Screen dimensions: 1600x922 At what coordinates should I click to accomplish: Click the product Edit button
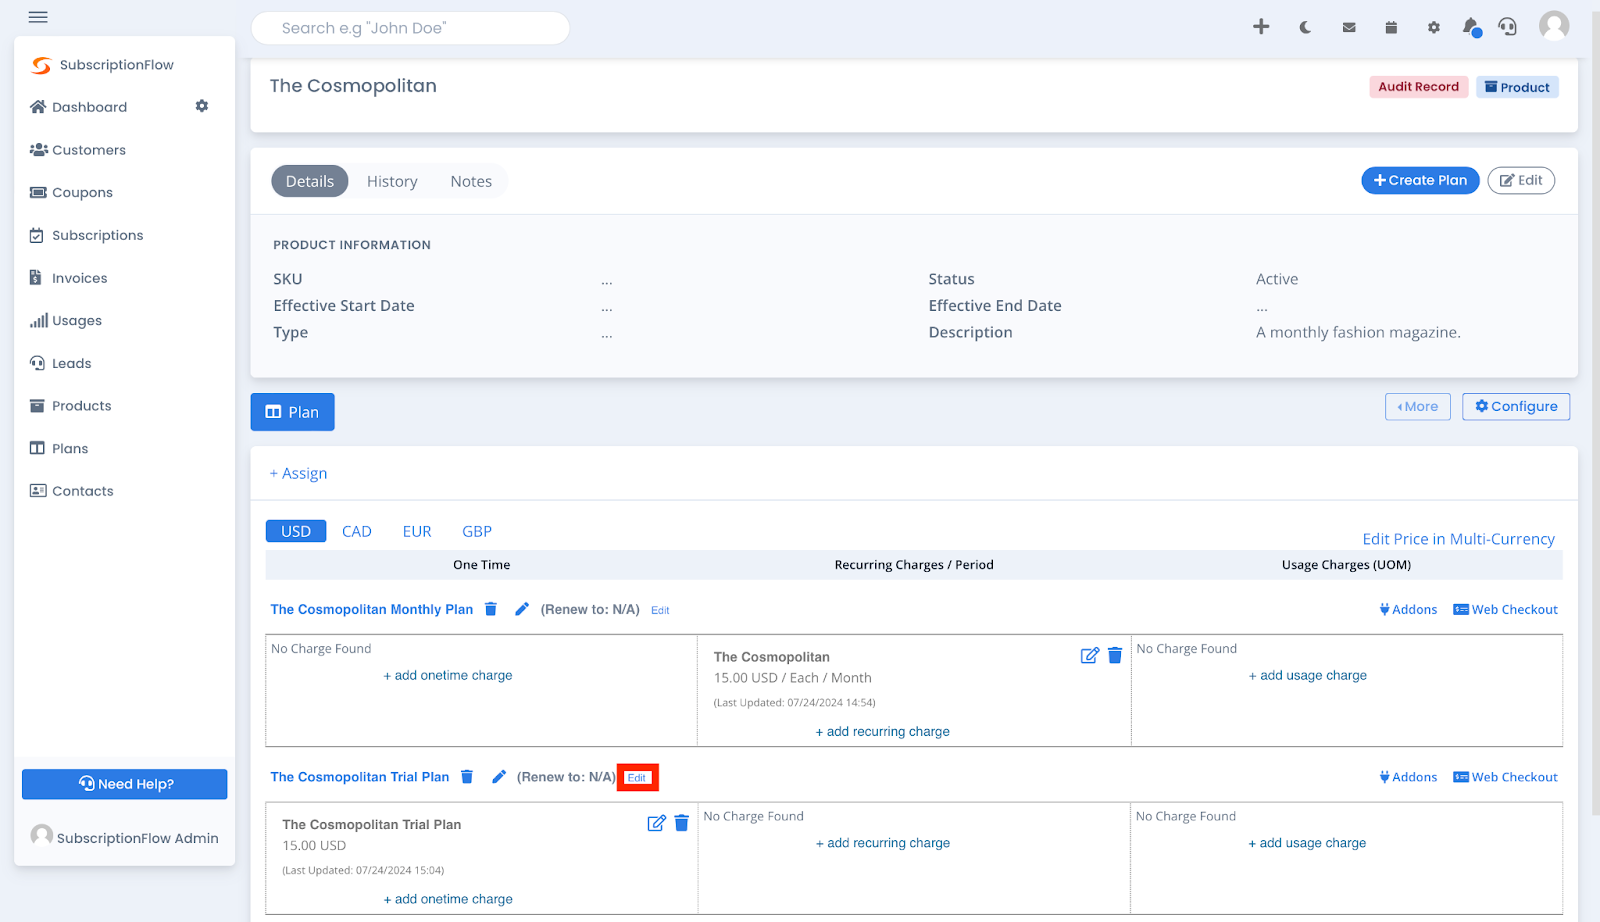point(1521,180)
